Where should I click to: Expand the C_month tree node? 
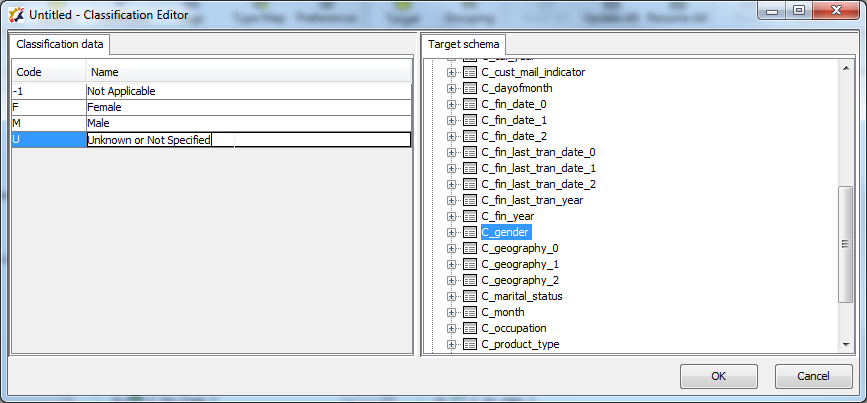click(452, 312)
